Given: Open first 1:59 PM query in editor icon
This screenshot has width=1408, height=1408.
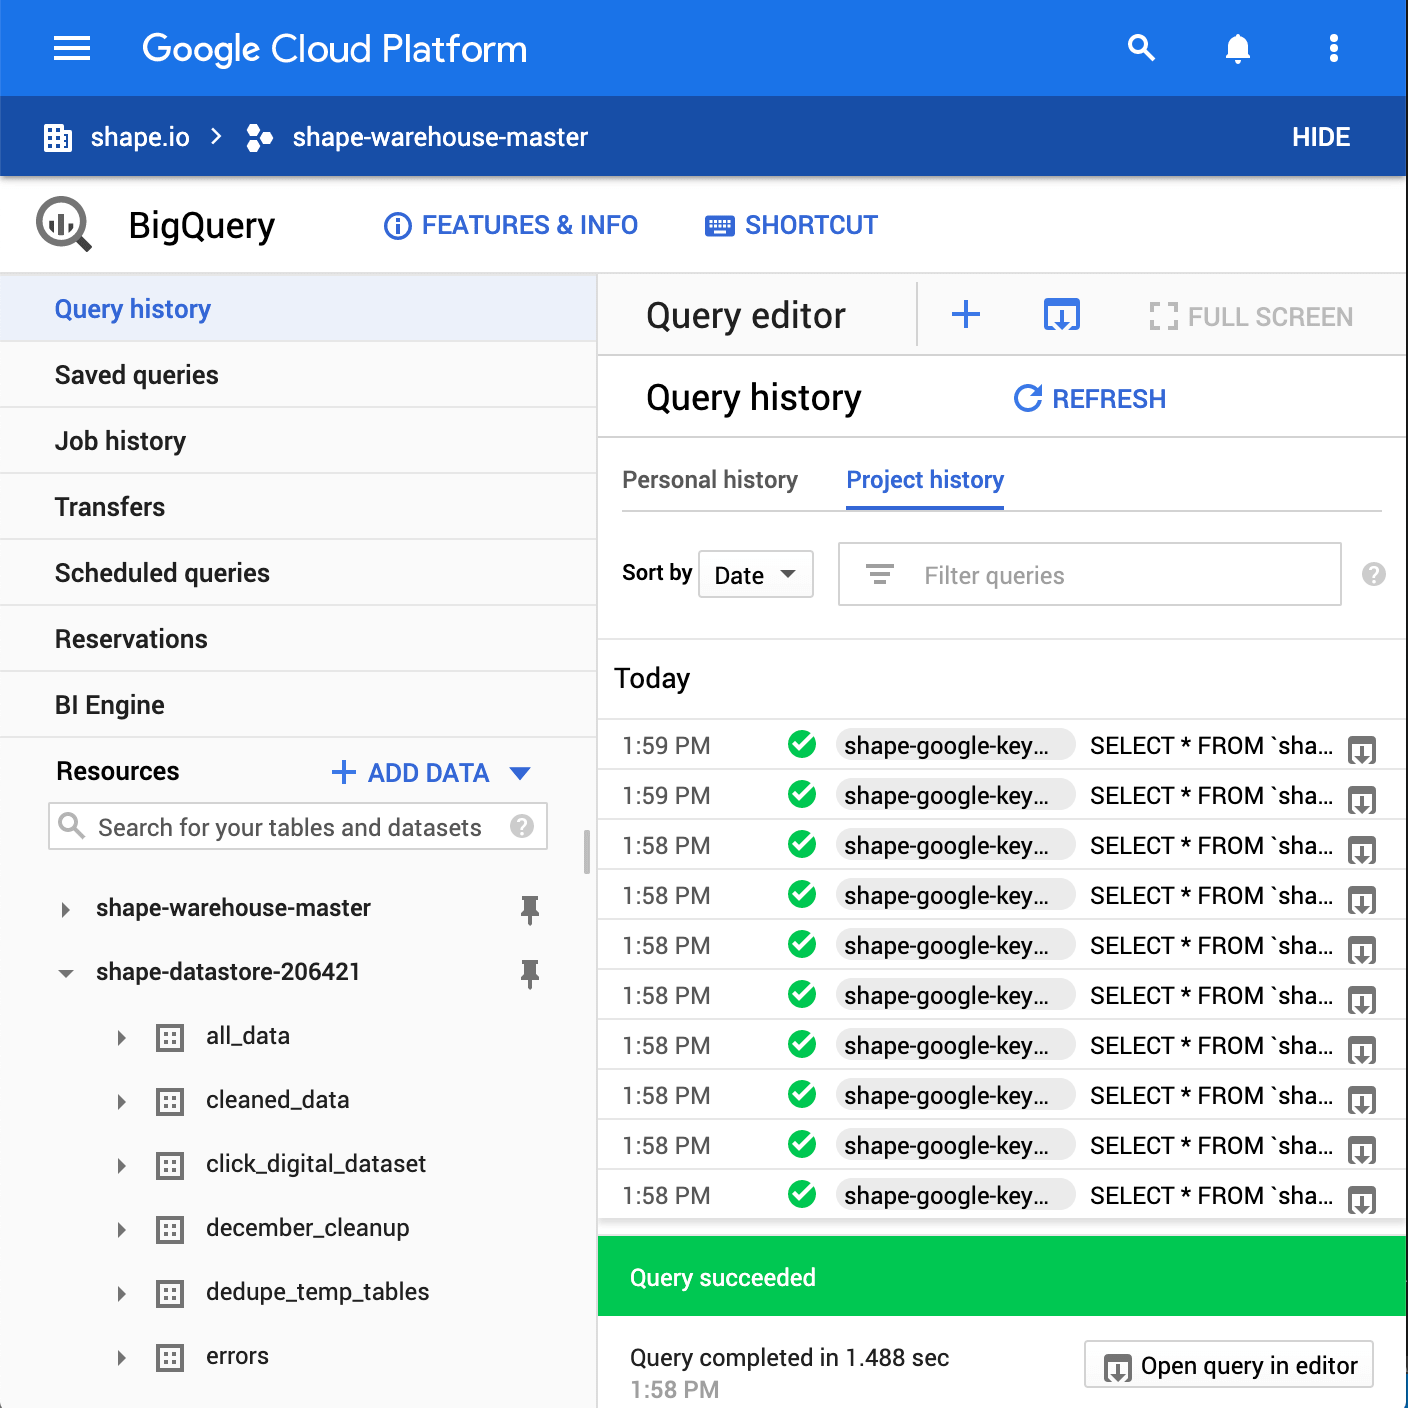Looking at the screenshot, I should [1362, 749].
